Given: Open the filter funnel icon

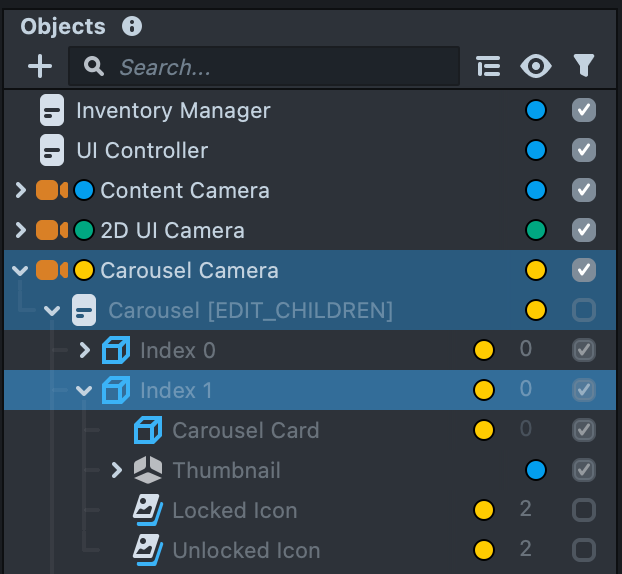Looking at the screenshot, I should (584, 67).
